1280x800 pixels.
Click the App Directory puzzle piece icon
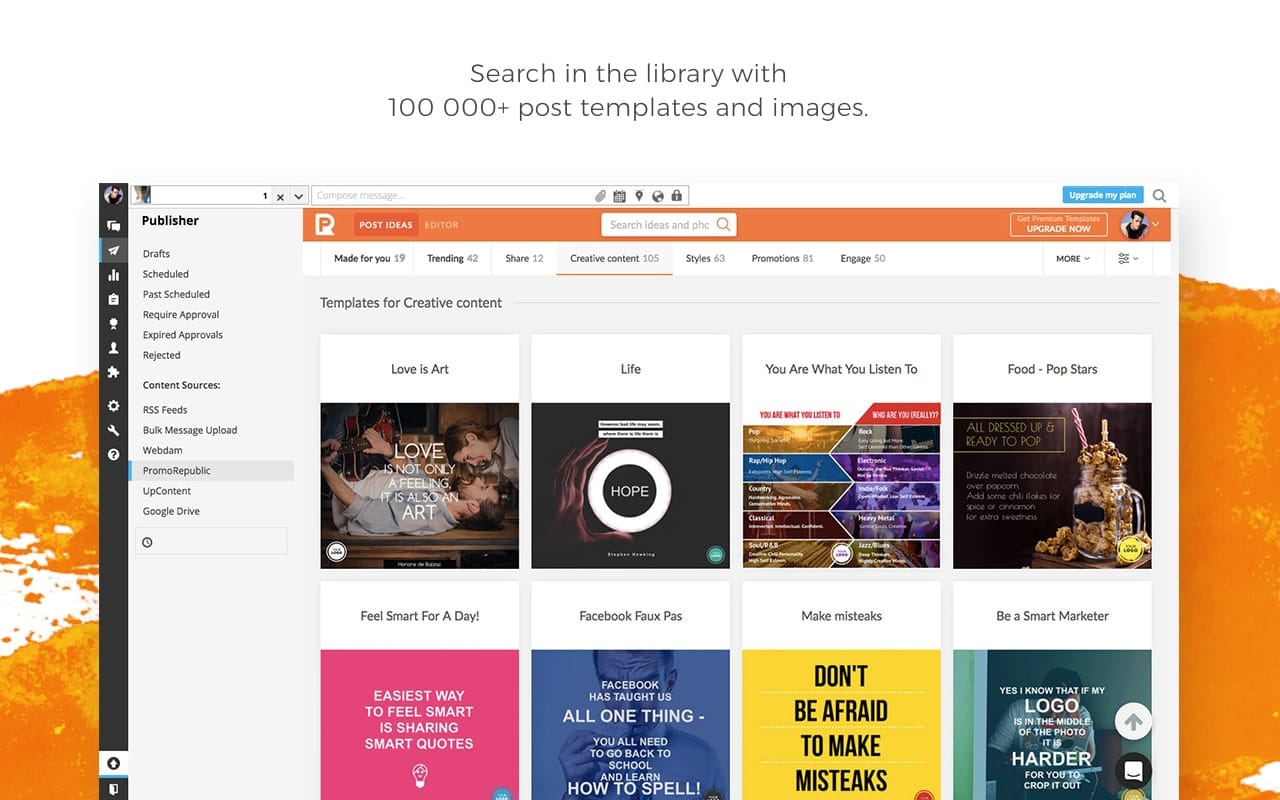coord(113,372)
